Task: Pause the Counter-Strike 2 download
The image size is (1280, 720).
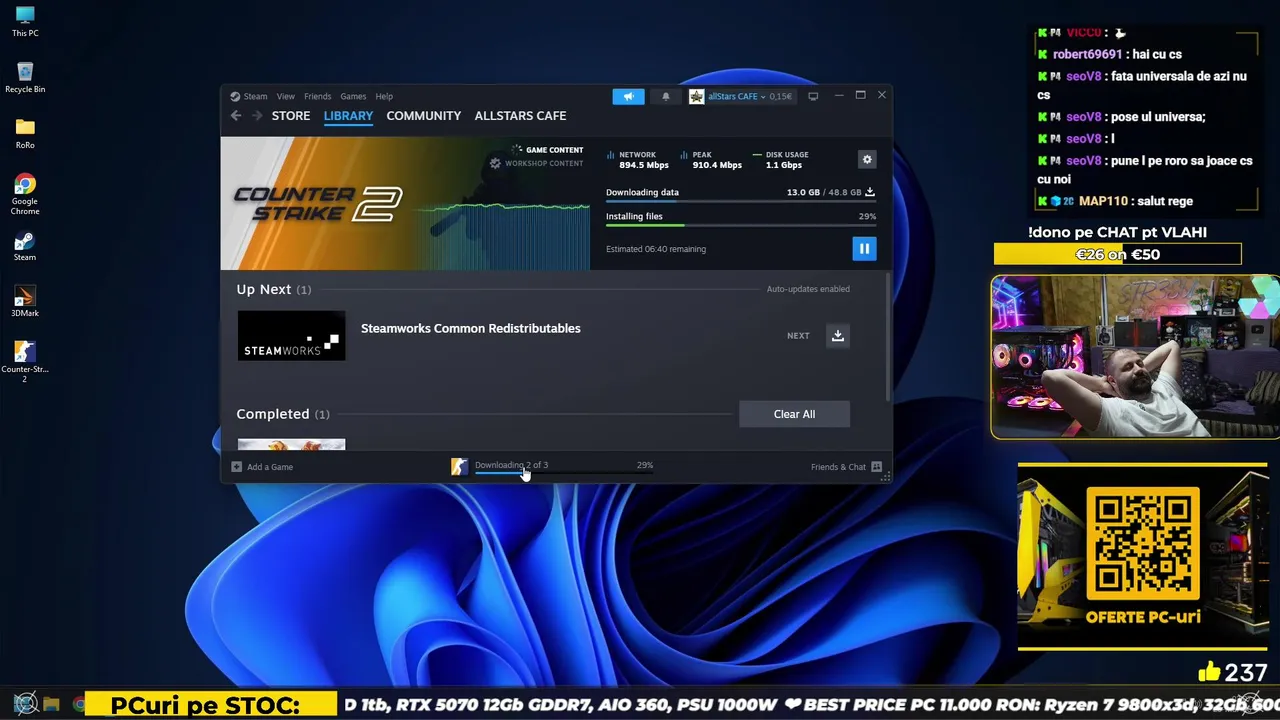Action: tap(864, 248)
